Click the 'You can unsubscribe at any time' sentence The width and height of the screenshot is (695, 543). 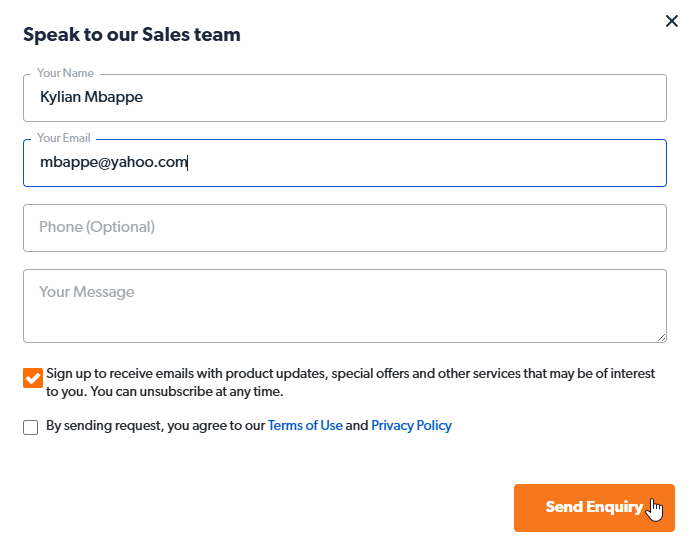click(x=187, y=392)
